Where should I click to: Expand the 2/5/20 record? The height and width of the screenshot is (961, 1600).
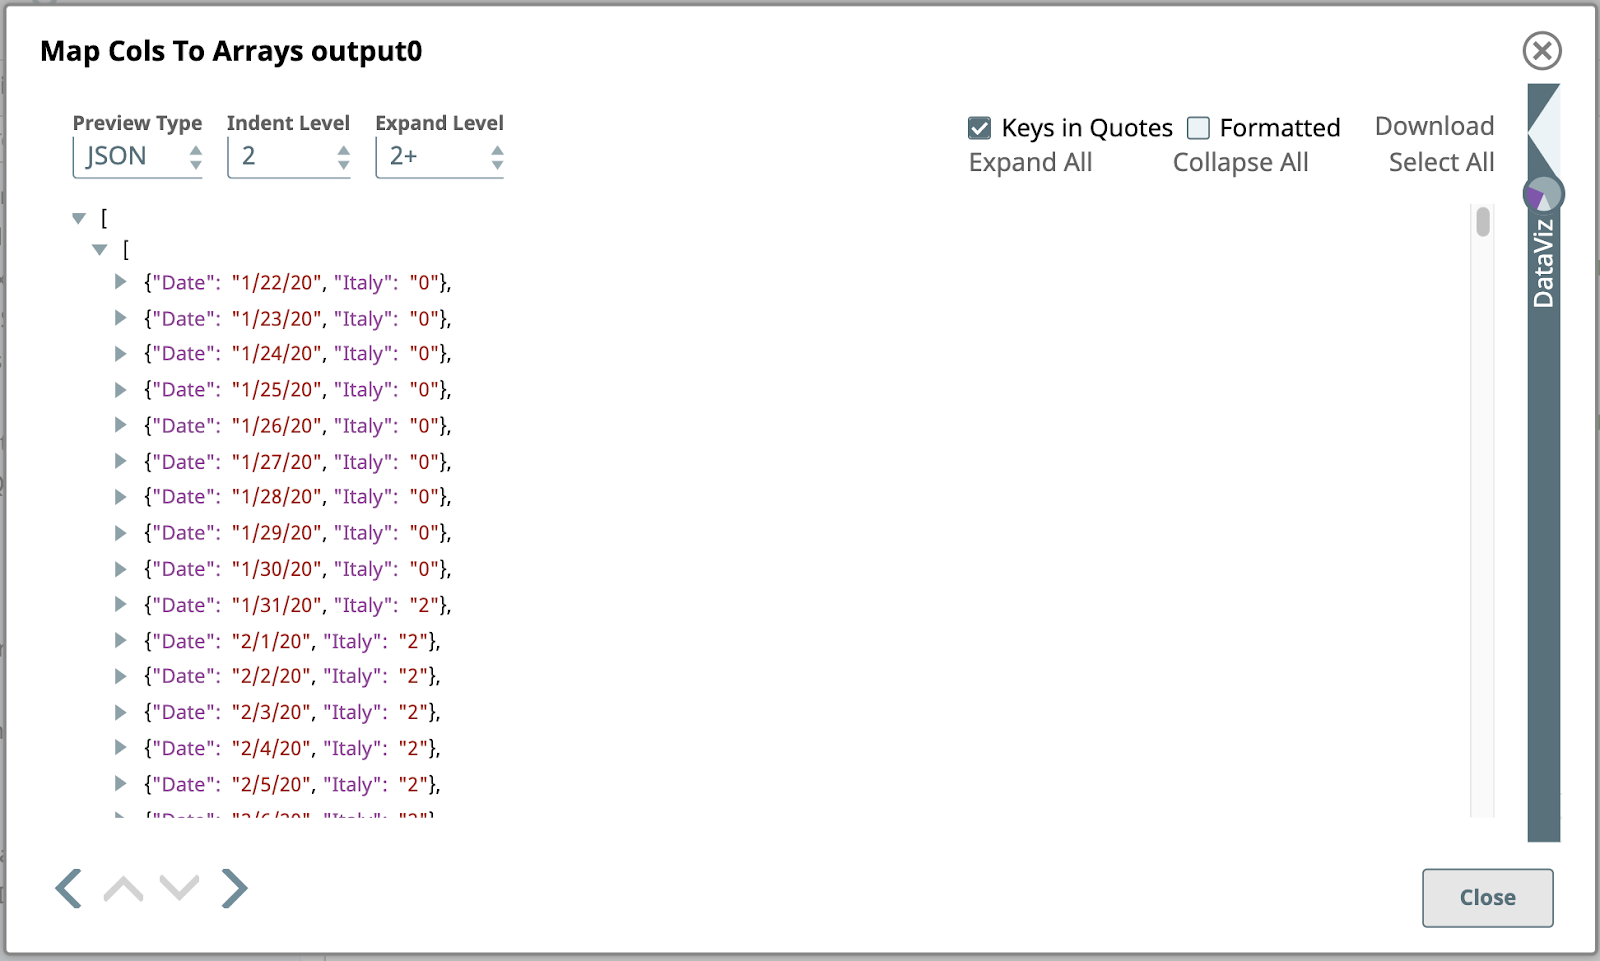[x=120, y=783]
